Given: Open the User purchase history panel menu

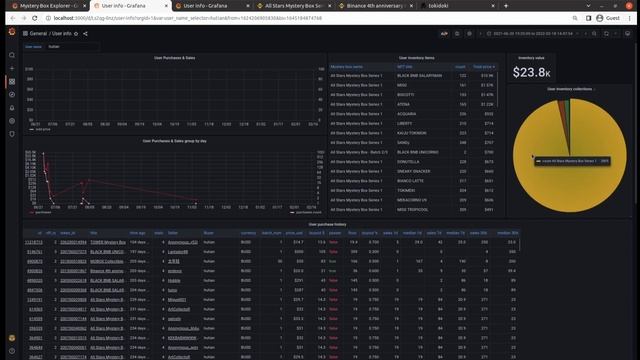Looking at the screenshot, I should (327, 224).
